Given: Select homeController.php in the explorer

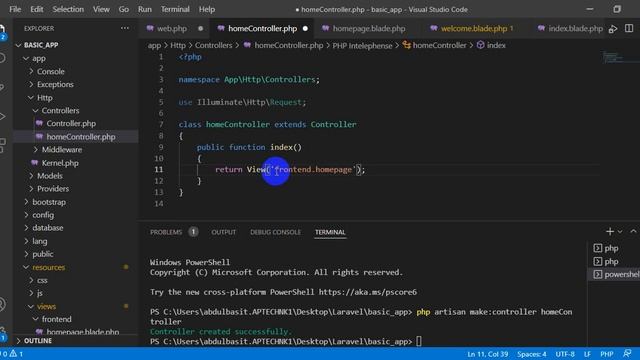Looking at the screenshot, I should coord(80,137).
